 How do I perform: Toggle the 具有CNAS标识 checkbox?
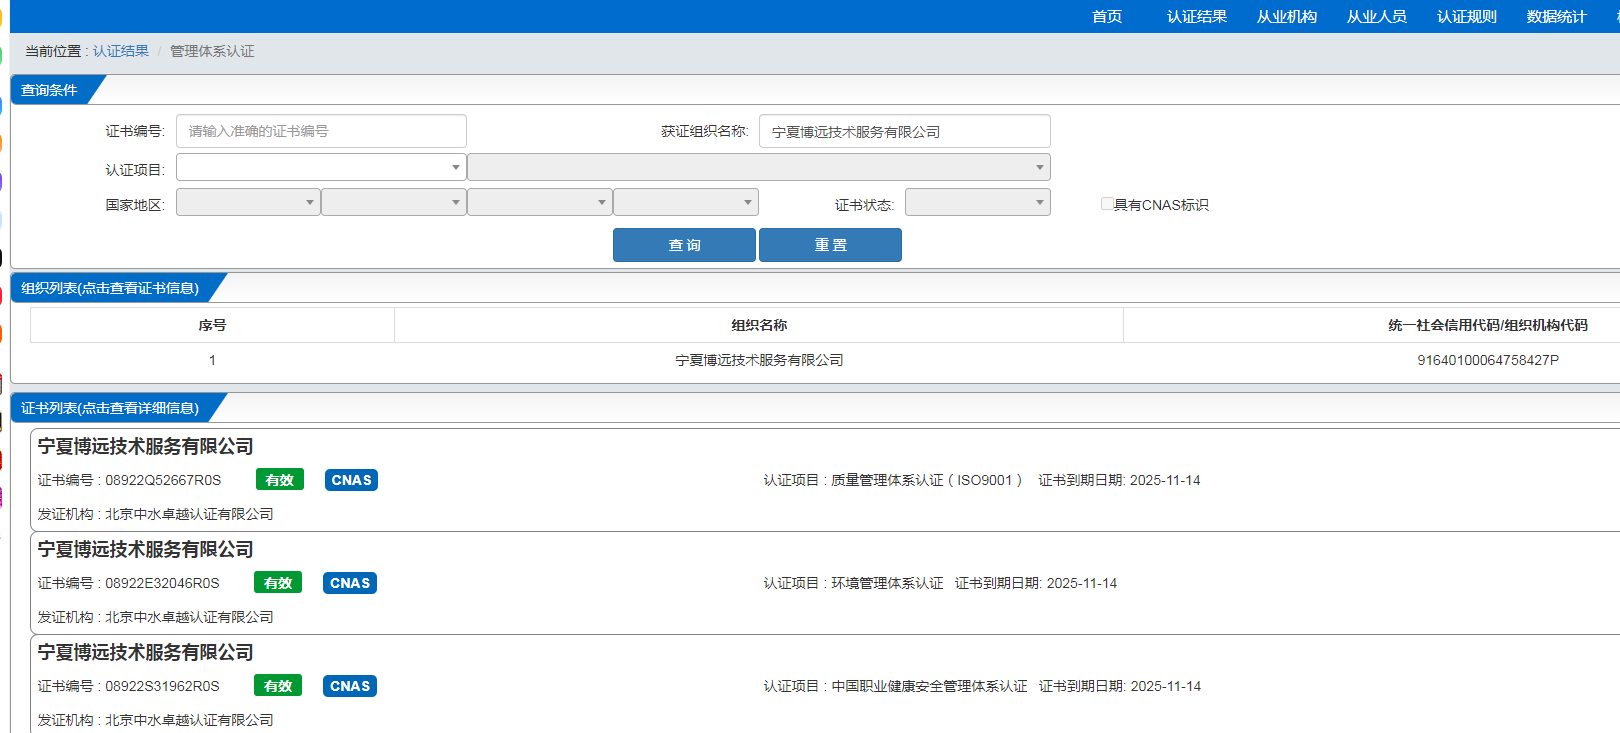click(x=1107, y=204)
